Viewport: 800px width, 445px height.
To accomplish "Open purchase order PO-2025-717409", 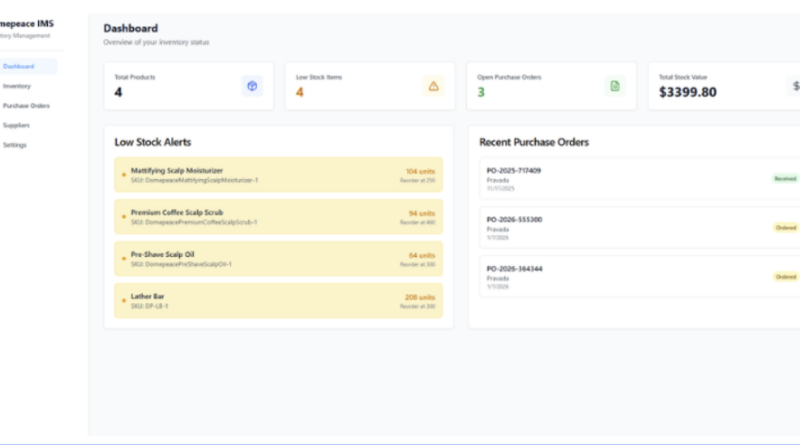I will [640, 179].
